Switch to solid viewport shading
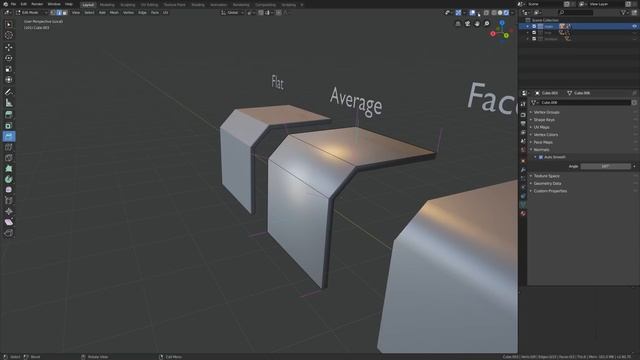640x360 pixels. [500, 13]
